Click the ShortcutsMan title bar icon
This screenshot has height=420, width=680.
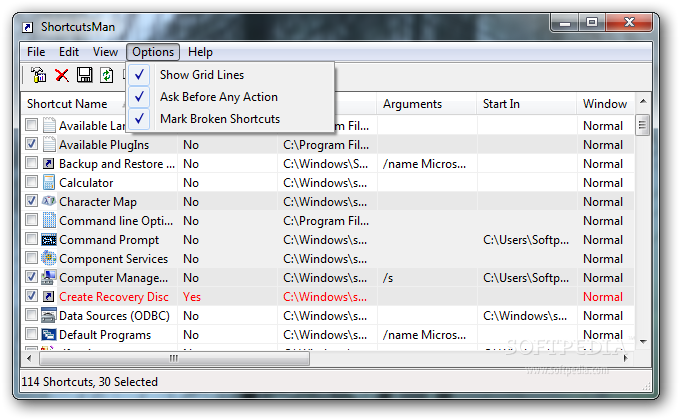point(28,28)
